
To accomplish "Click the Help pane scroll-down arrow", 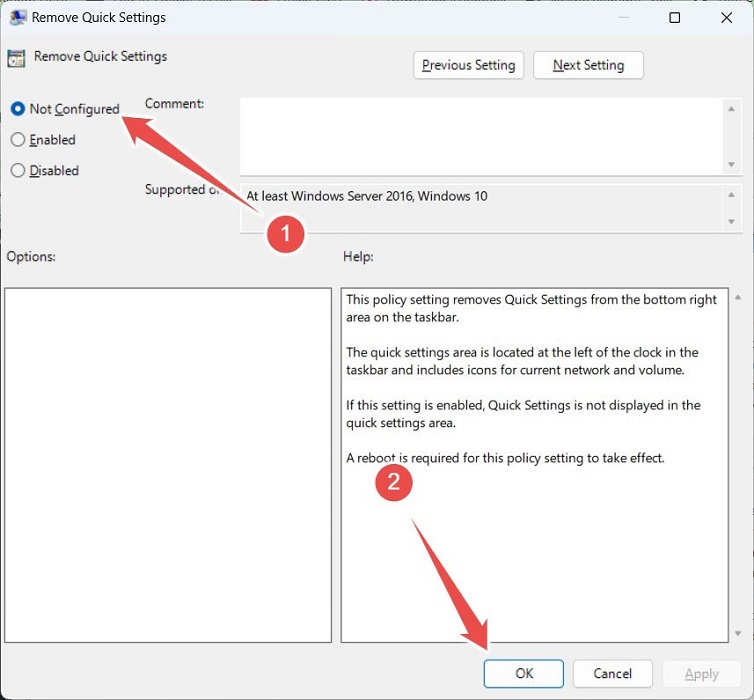I will [738, 634].
